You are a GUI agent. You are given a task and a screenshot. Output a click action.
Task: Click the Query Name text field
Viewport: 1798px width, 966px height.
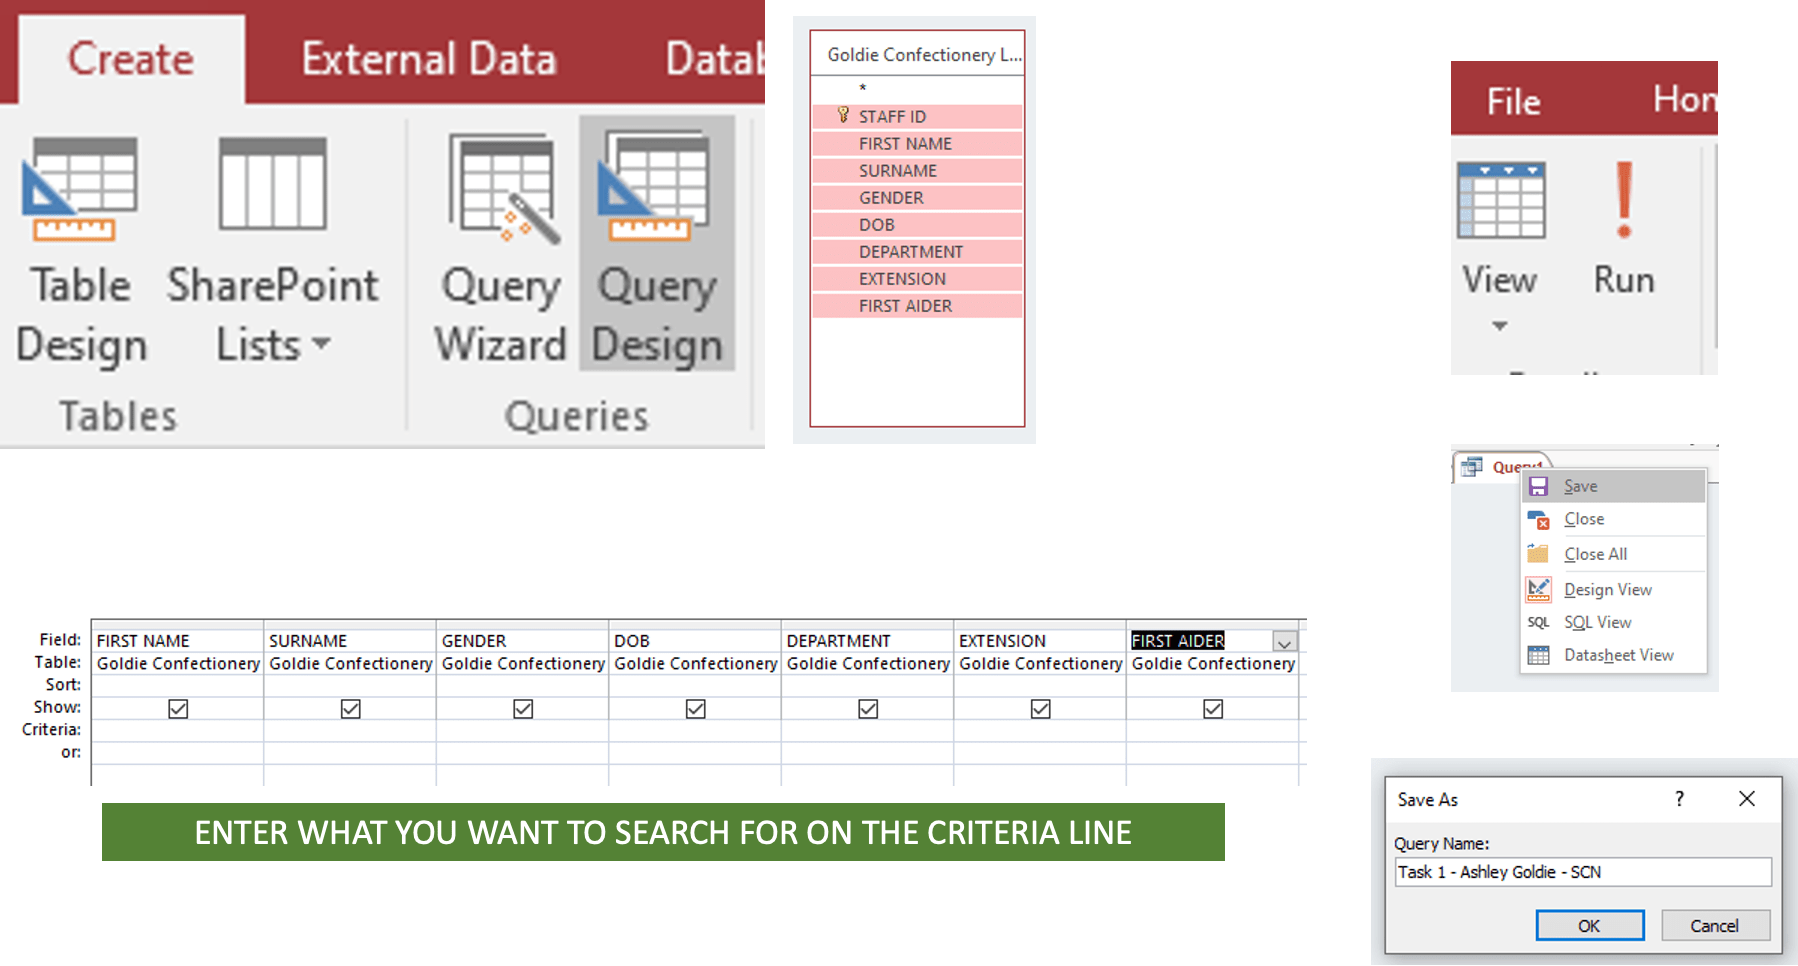tap(1582, 872)
